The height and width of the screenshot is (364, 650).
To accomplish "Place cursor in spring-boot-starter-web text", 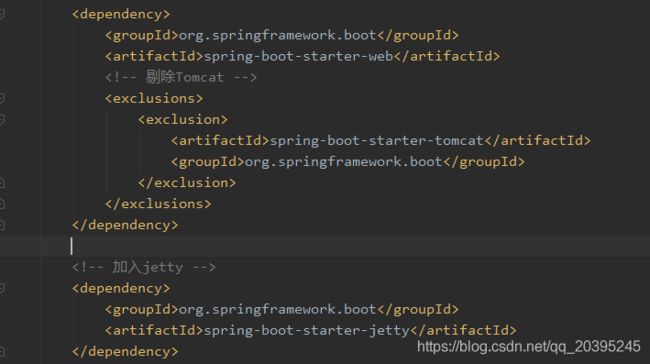I will pos(298,56).
